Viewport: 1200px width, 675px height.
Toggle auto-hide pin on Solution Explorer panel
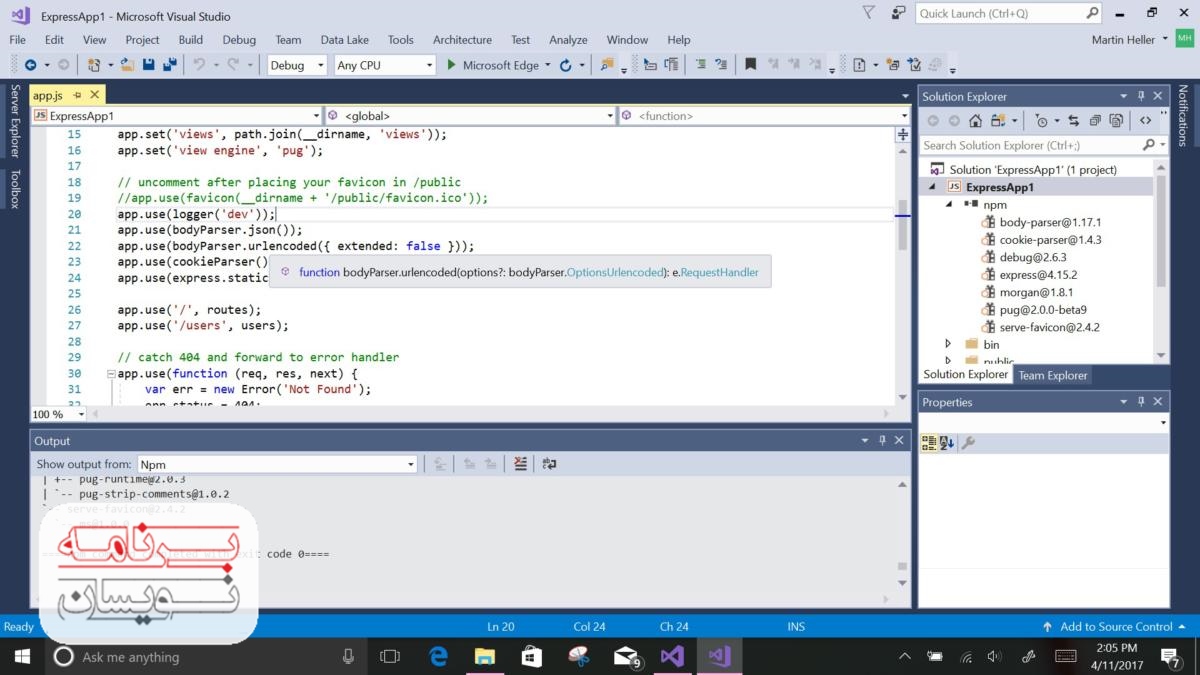tap(1141, 96)
